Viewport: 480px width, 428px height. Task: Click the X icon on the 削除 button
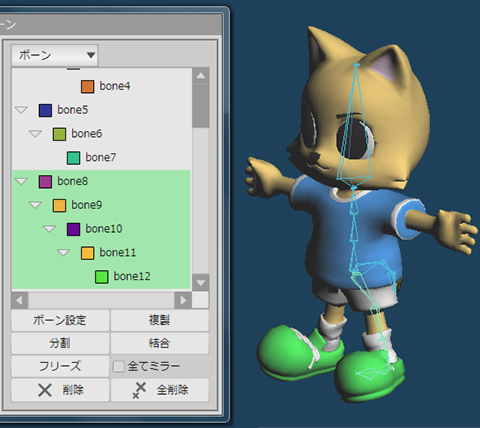pos(45,390)
